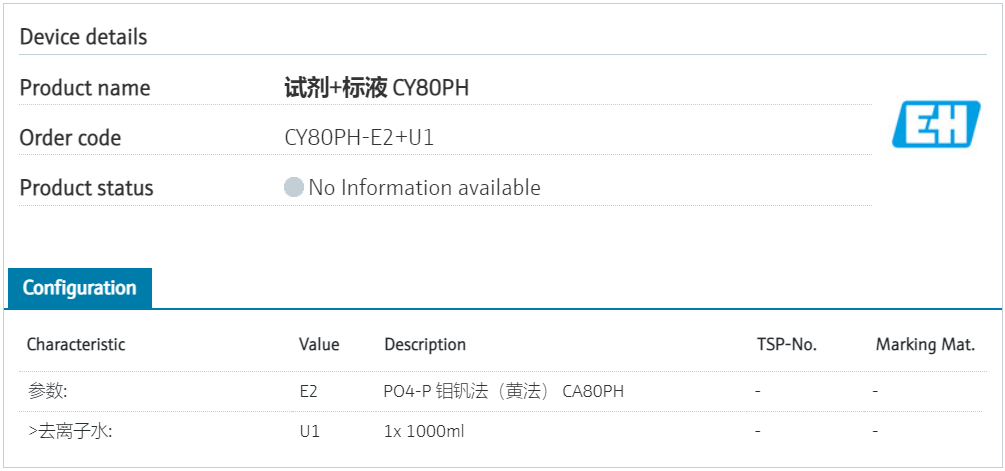Click the product name 试剂+标液 CY80PH
This screenshot has width=1005, height=471.
[x=376, y=88]
